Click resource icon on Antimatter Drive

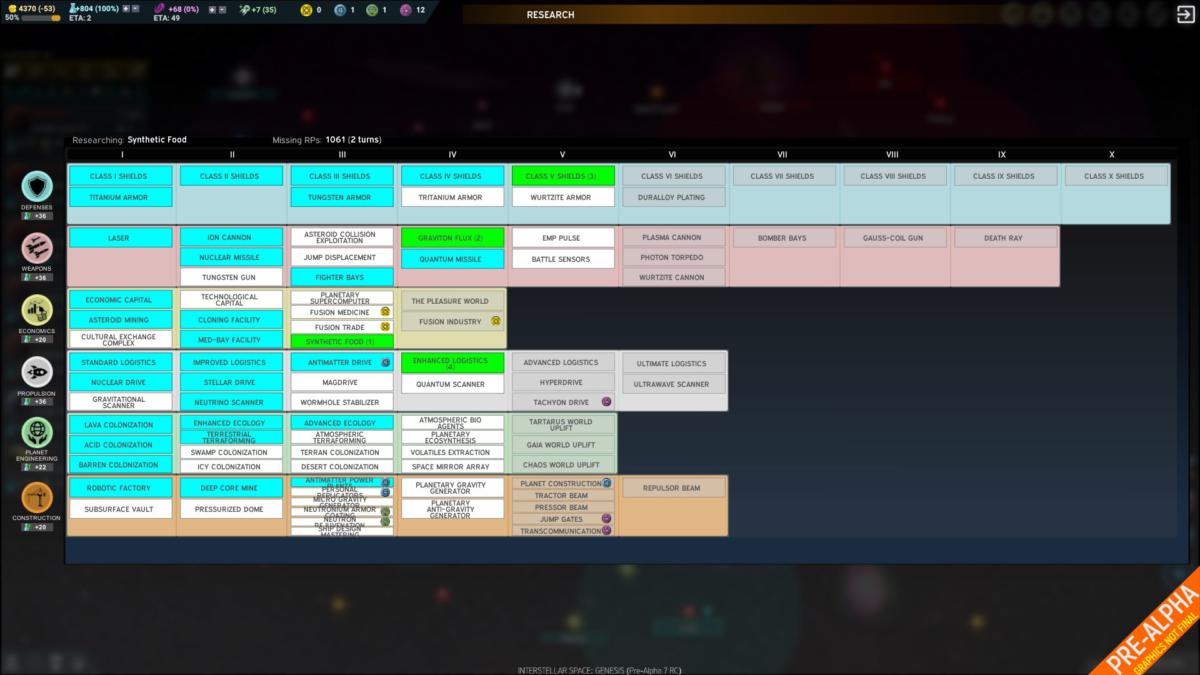385,362
